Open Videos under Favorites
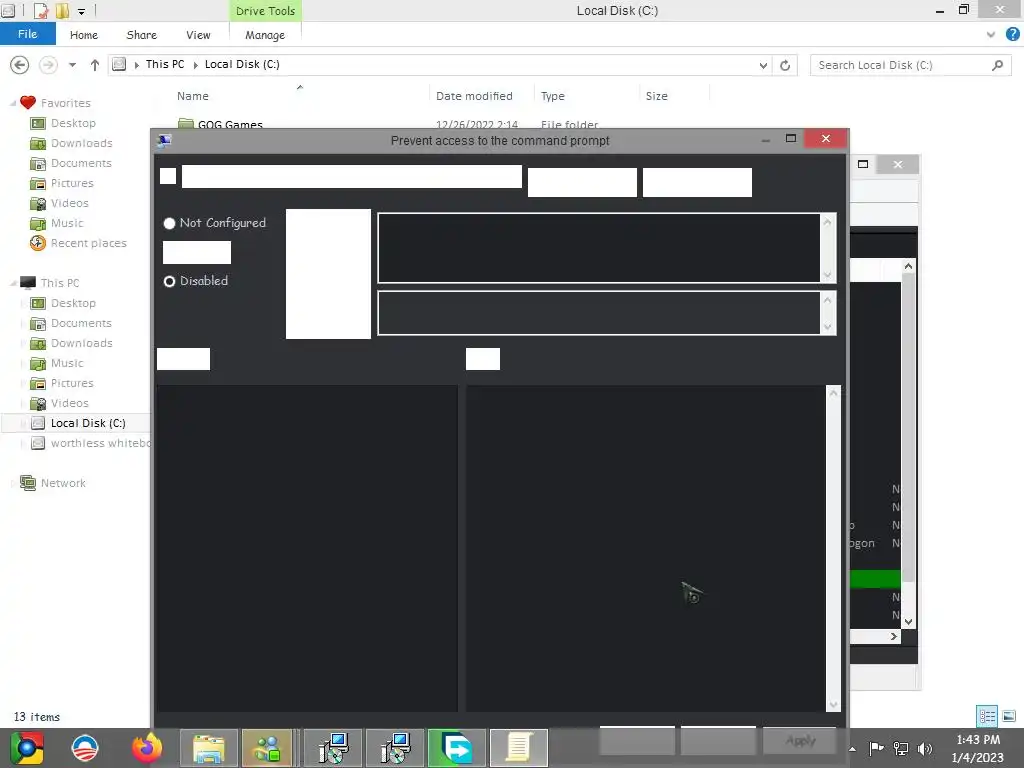This screenshot has width=1024, height=768. [69, 203]
